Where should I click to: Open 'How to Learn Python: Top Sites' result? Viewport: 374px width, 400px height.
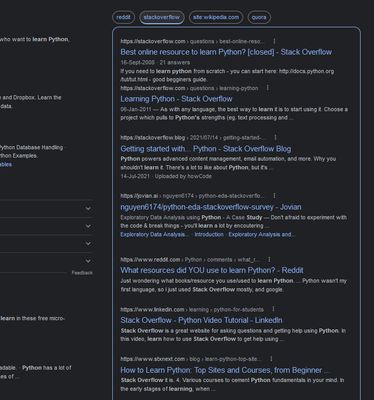[225, 370]
